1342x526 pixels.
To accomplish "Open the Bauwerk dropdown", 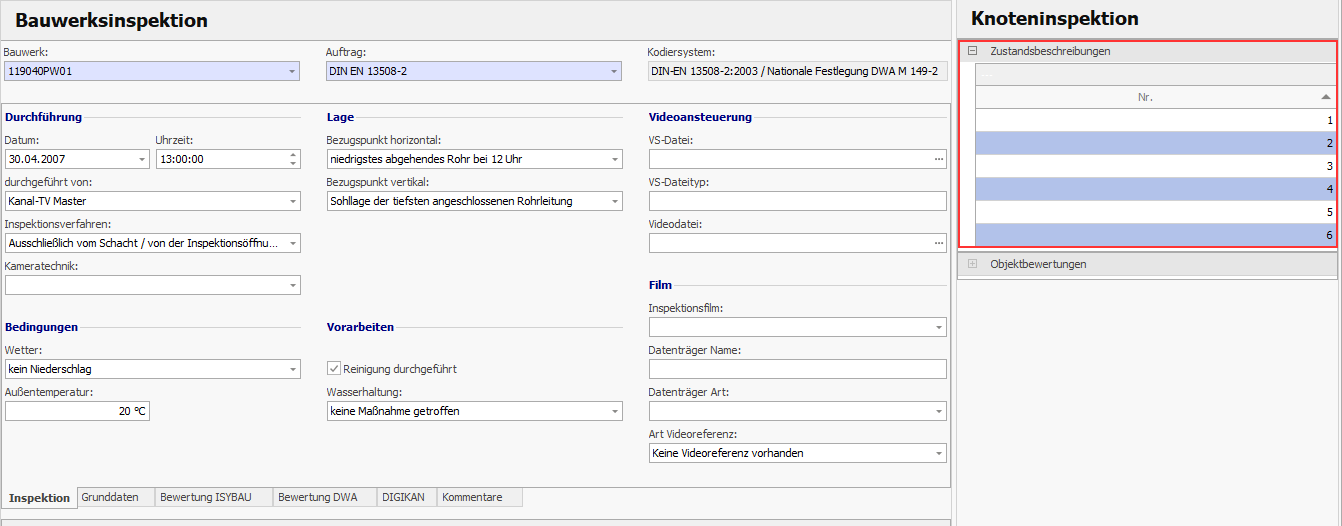I will (x=291, y=72).
